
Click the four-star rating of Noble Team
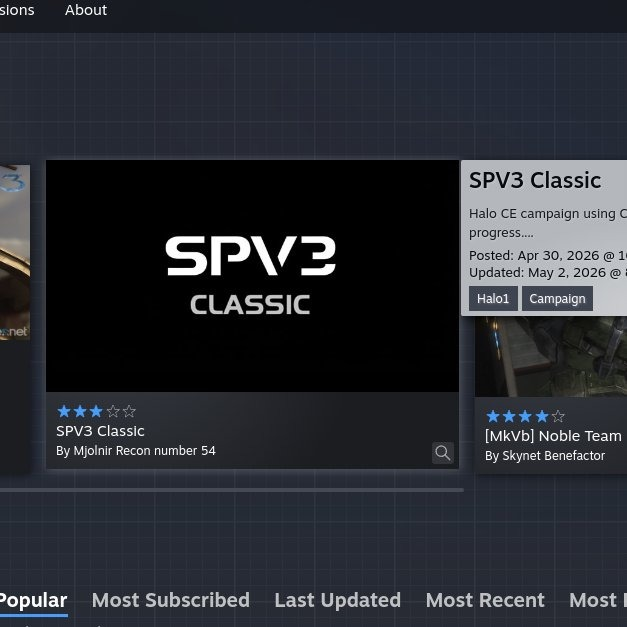[x=525, y=416]
